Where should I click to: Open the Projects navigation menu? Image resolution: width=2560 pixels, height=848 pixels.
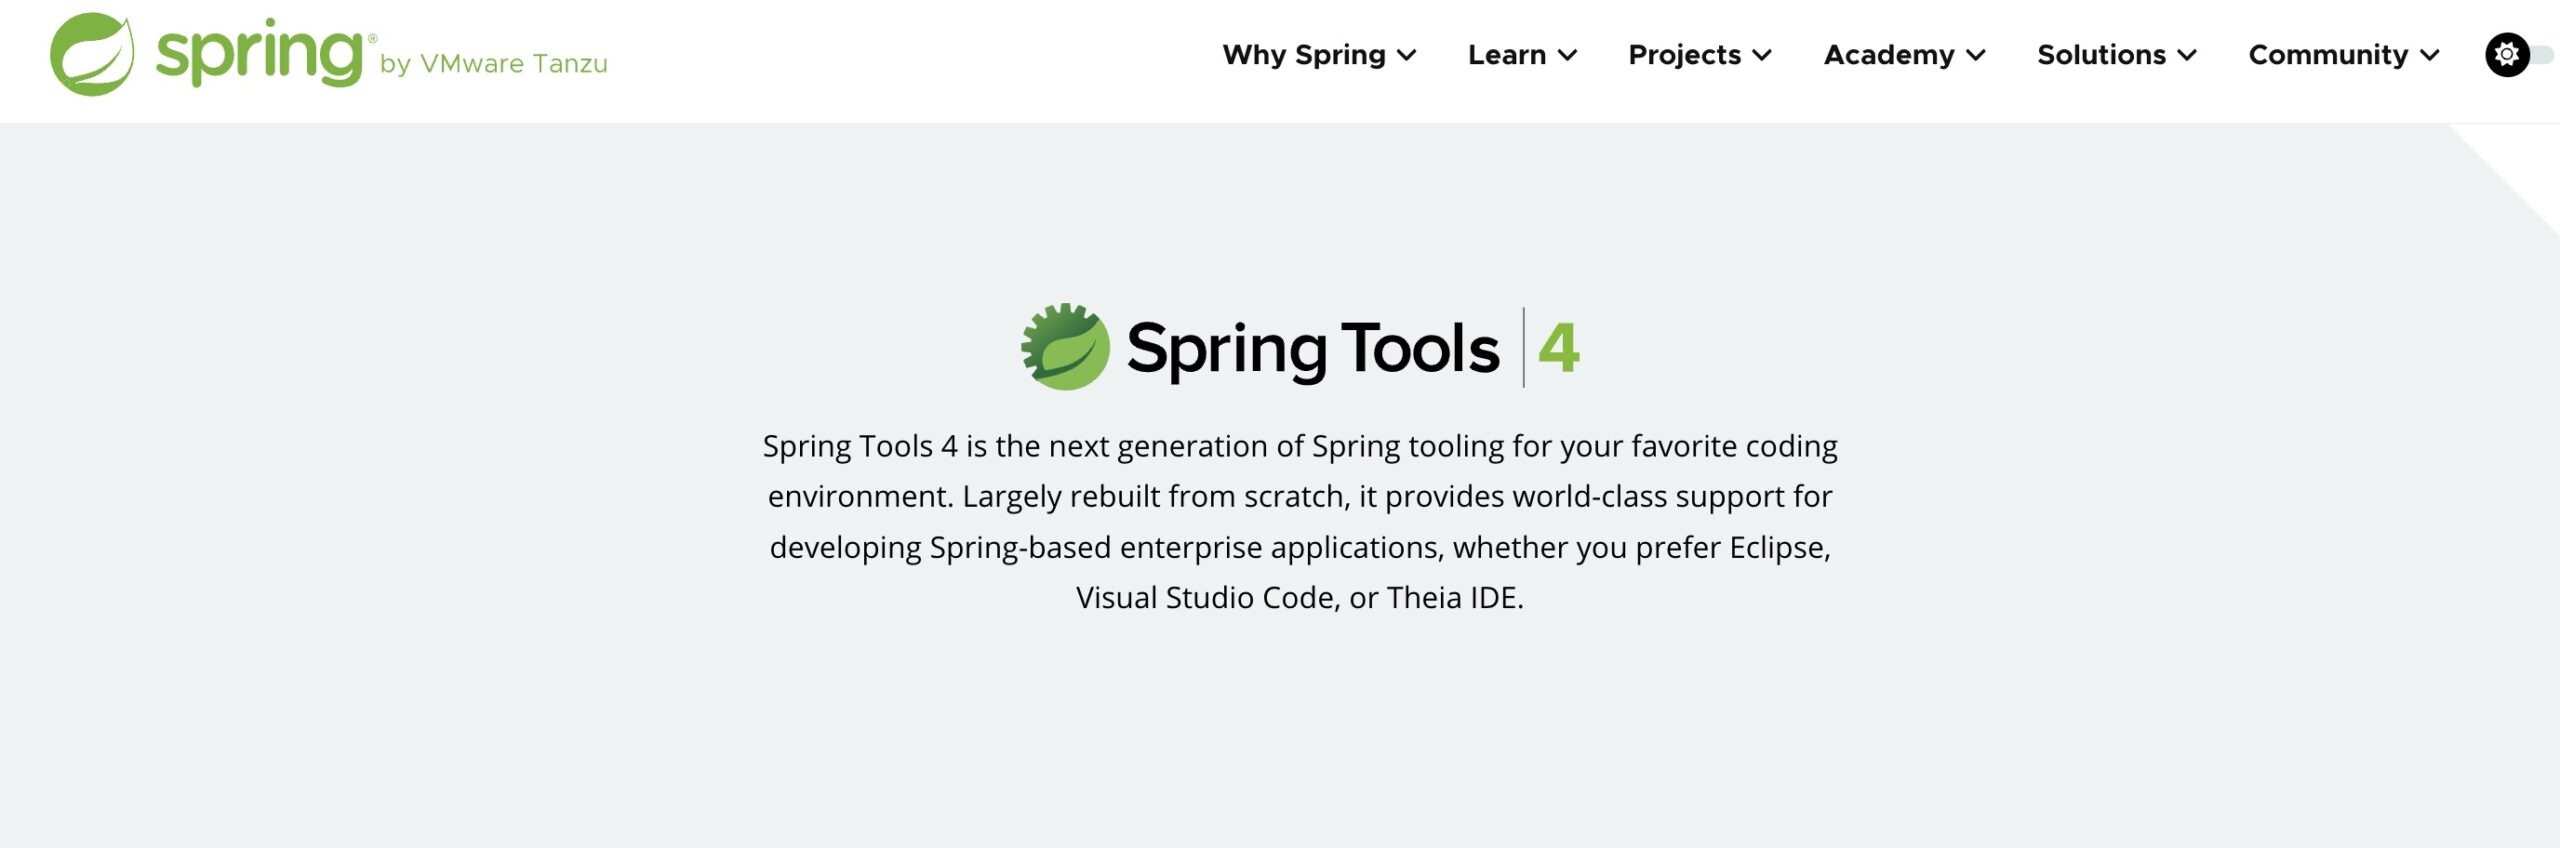[1684, 55]
